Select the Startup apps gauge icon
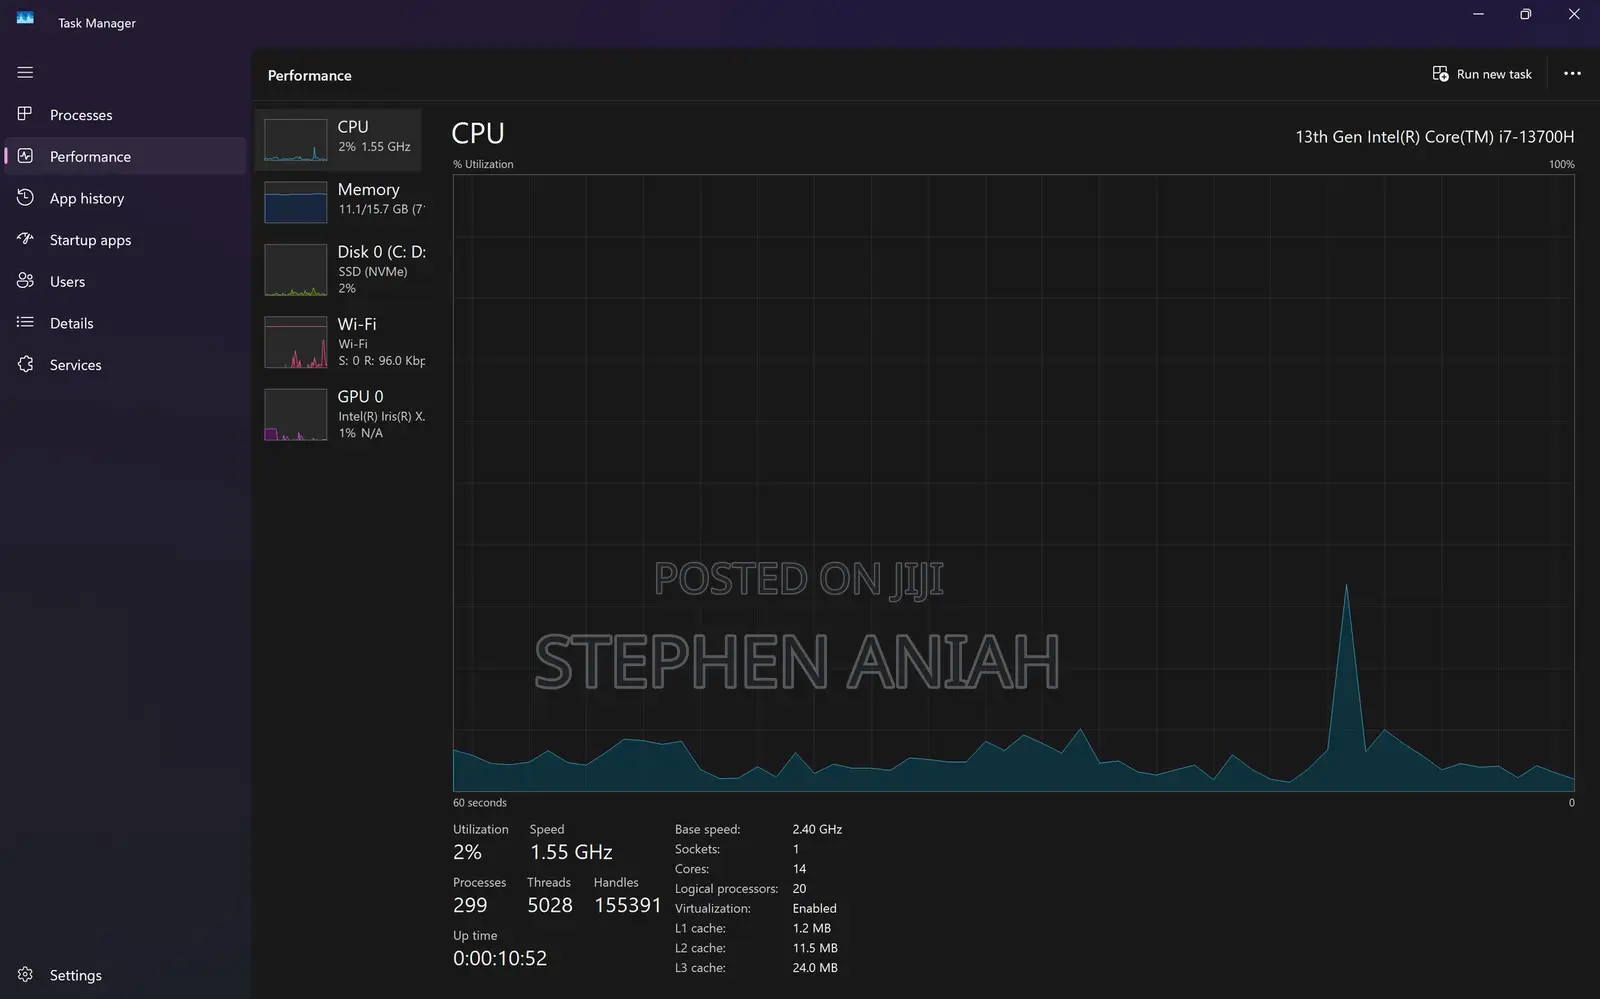The height and width of the screenshot is (999, 1600). coord(25,239)
